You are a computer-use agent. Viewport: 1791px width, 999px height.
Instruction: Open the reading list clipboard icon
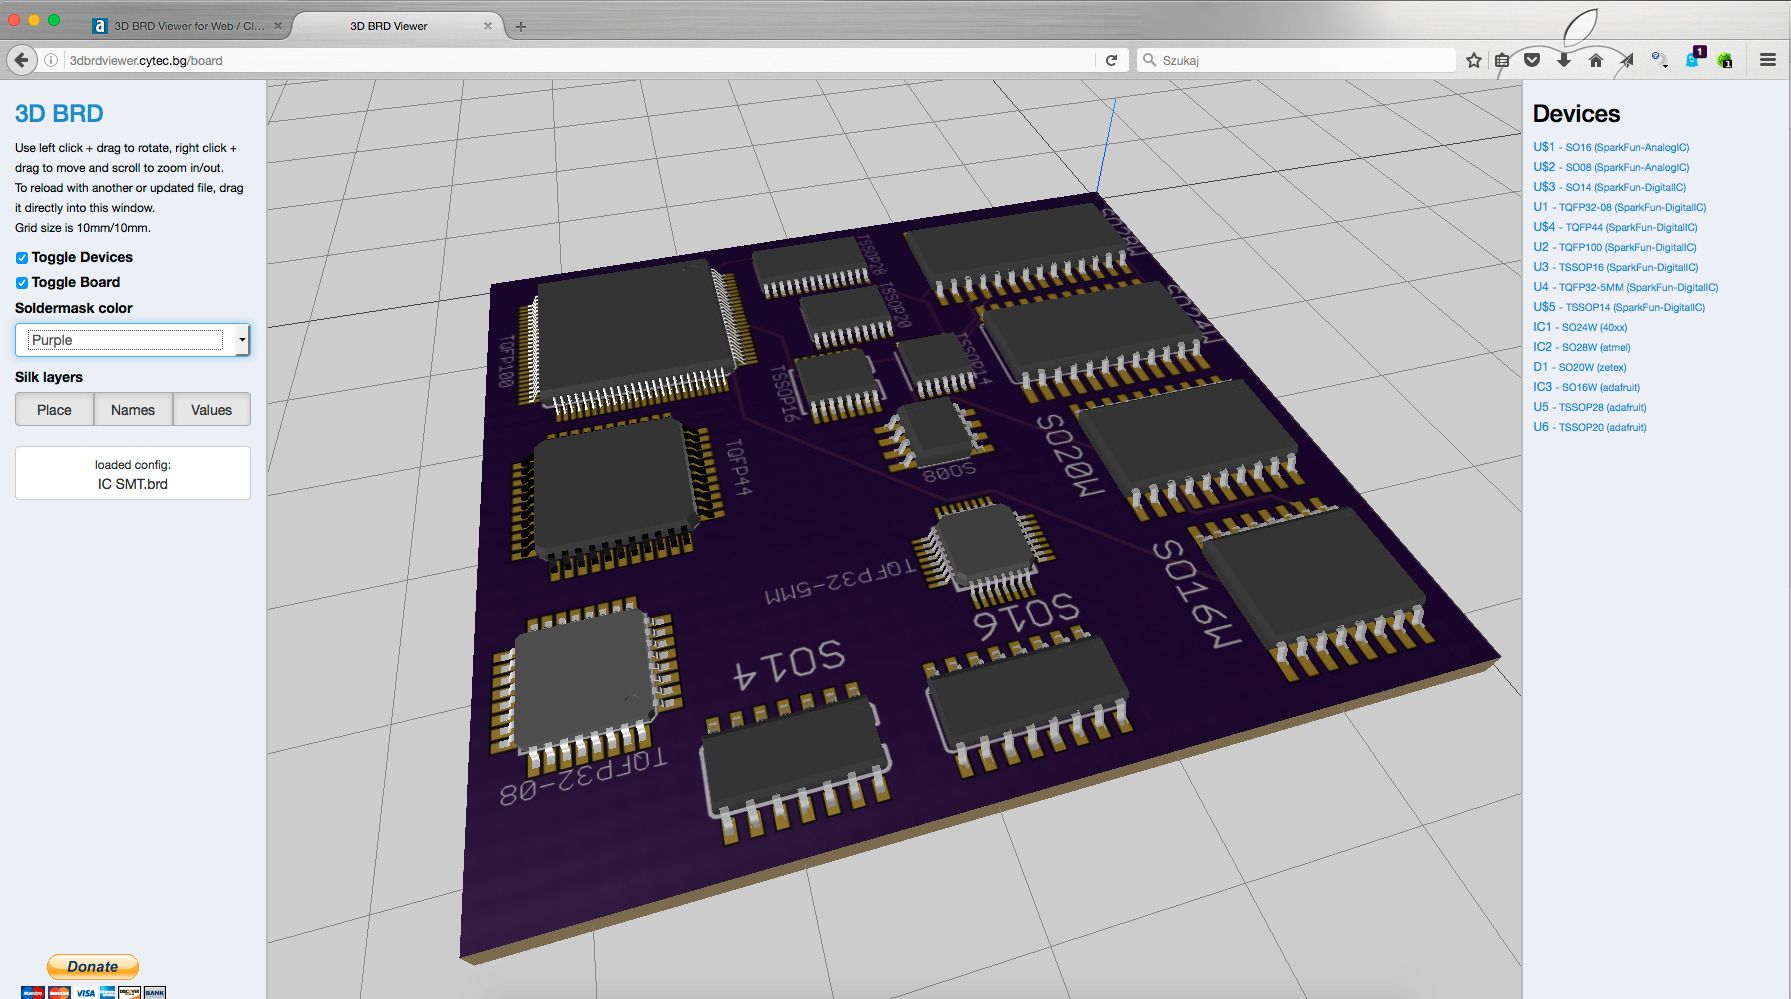1502,60
